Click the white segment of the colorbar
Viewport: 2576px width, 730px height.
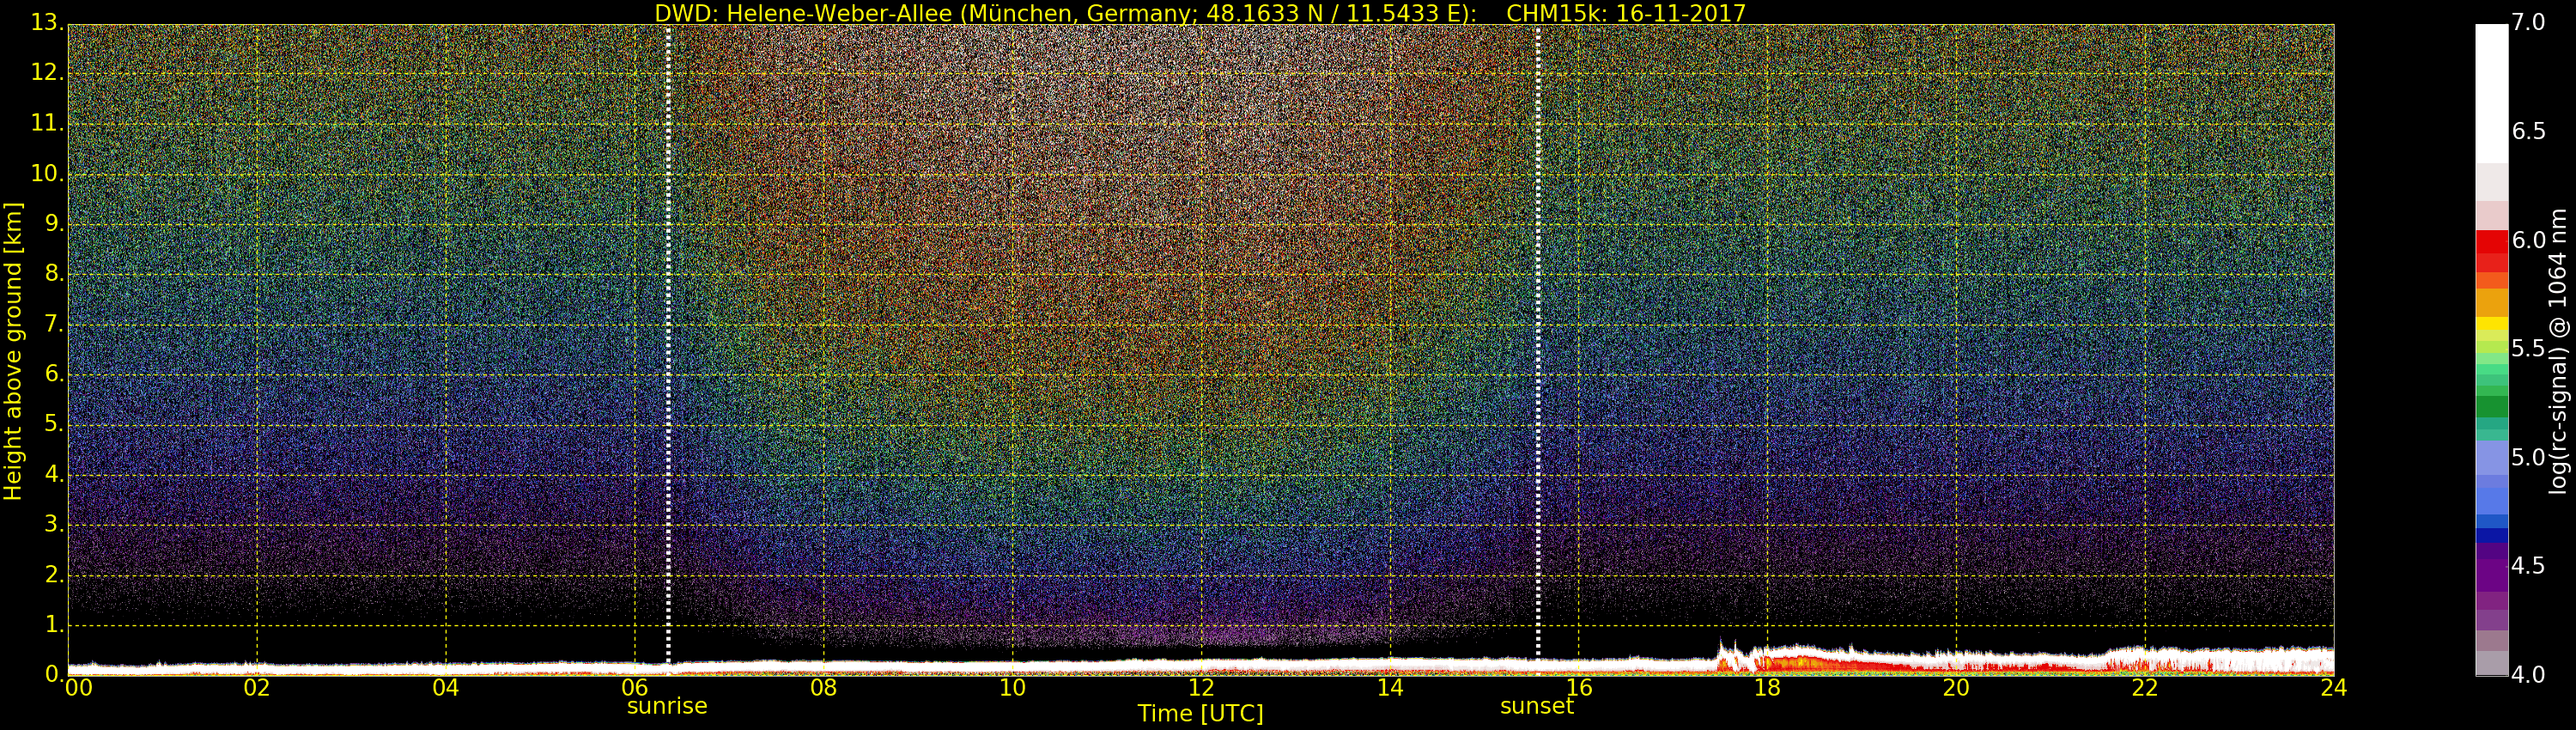[x=2492, y=94]
